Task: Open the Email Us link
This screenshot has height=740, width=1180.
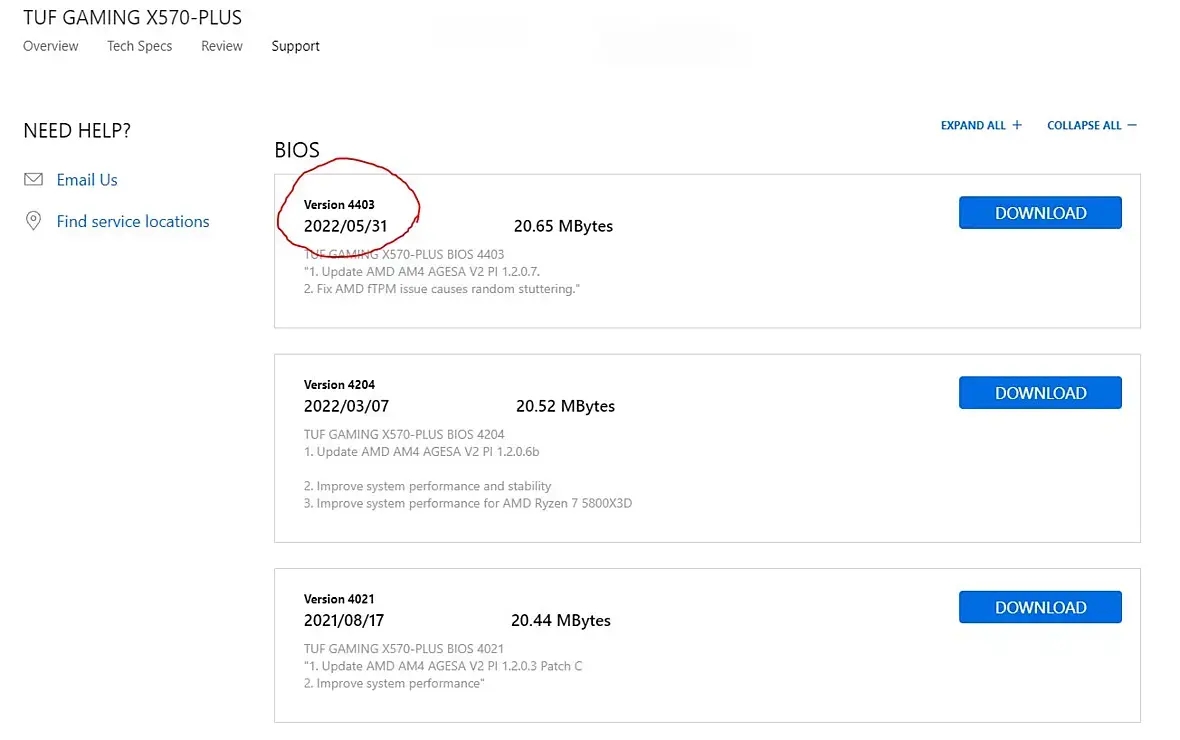Action: point(87,180)
